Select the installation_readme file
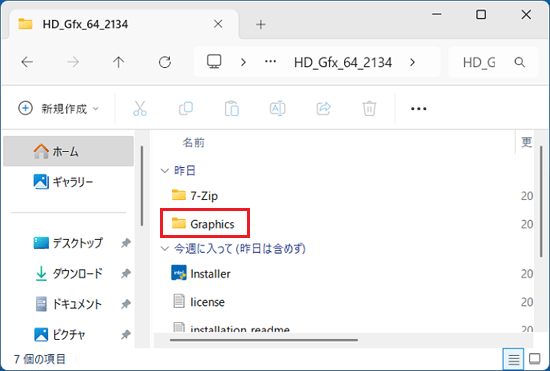This screenshot has height=371, width=550. coord(232,328)
